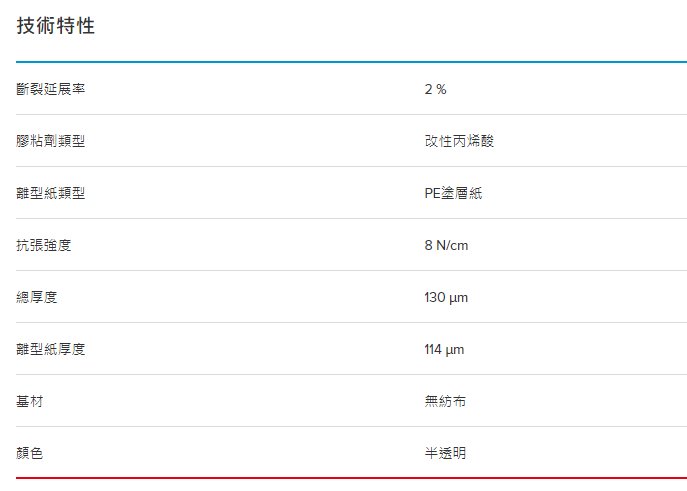Click the 130 µm thickness value
The width and height of the screenshot is (687, 491).
(446, 297)
